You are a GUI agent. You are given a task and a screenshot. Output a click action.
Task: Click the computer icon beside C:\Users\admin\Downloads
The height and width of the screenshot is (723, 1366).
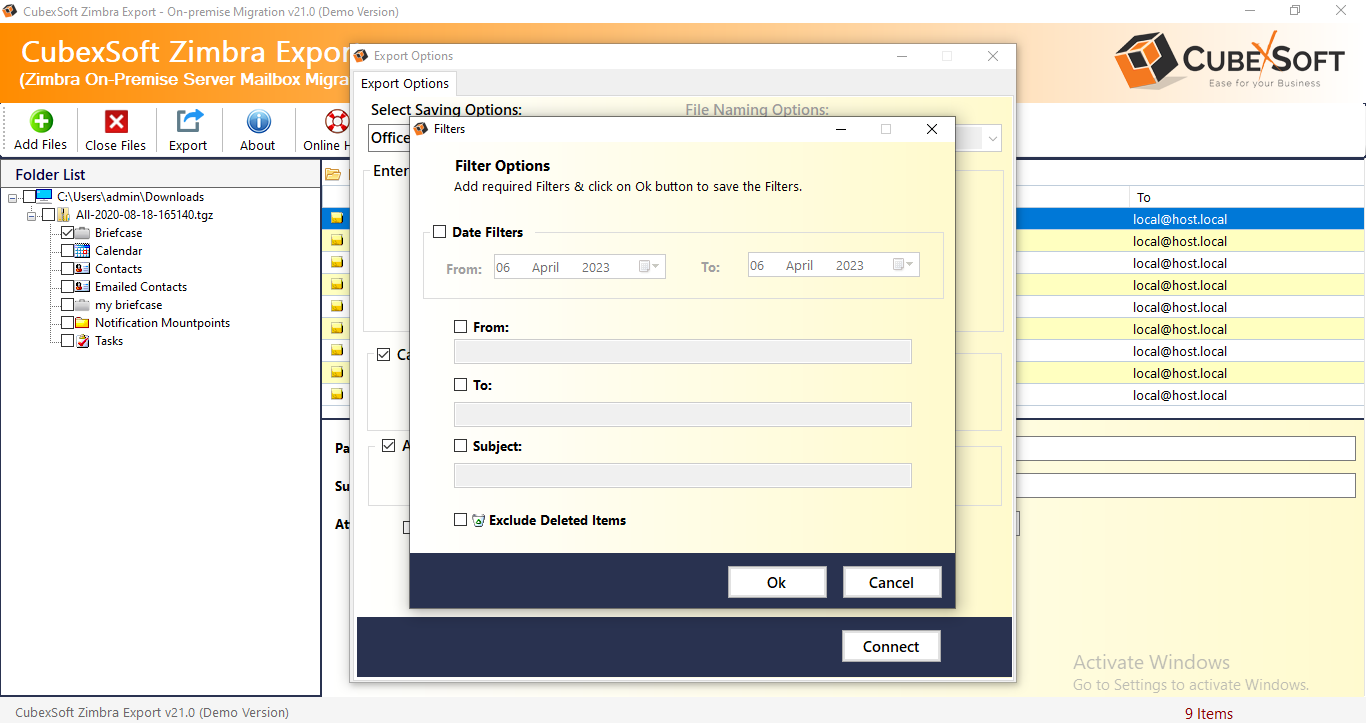45,197
